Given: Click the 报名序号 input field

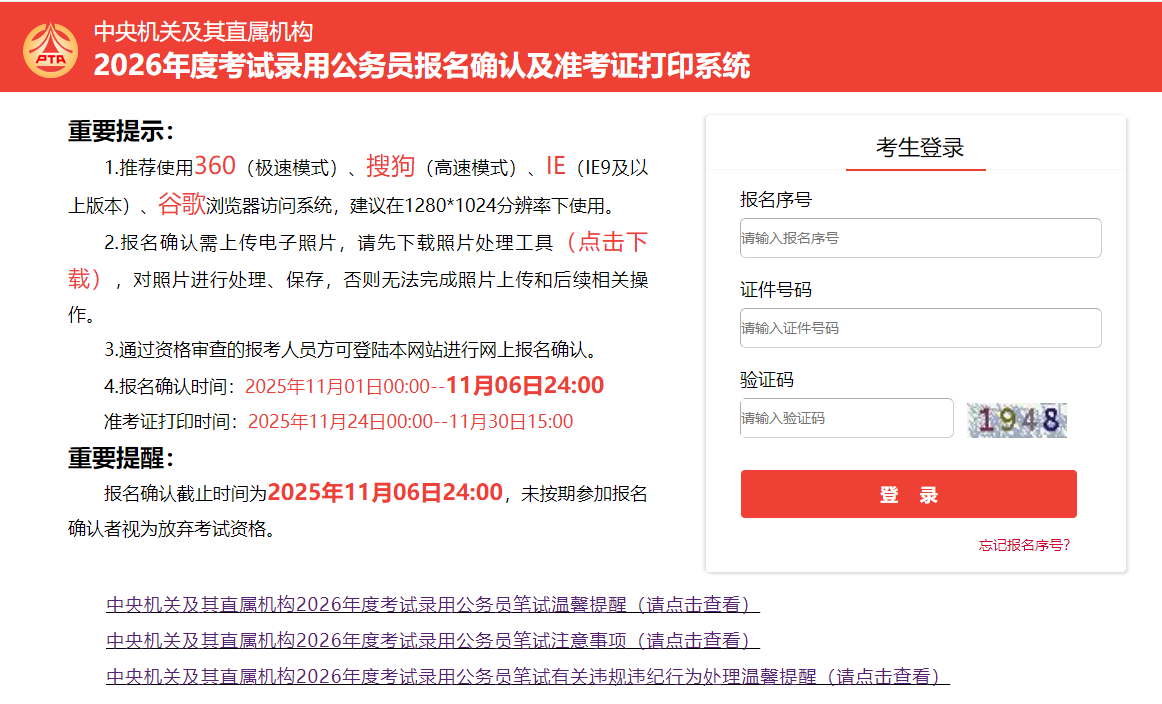Looking at the screenshot, I should (x=920, y=238).
